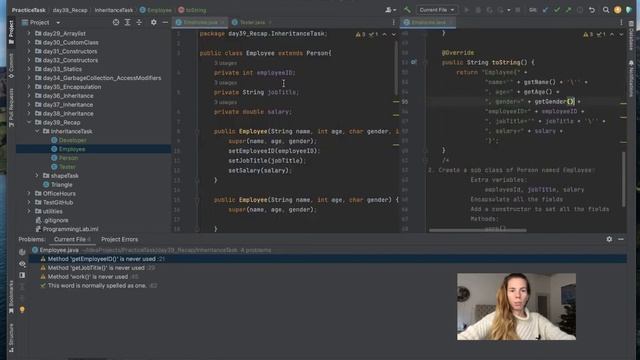Screen dimensions: 640x360
Task: Click the Code With Me user icon
Action: click(x=390, y=10)
